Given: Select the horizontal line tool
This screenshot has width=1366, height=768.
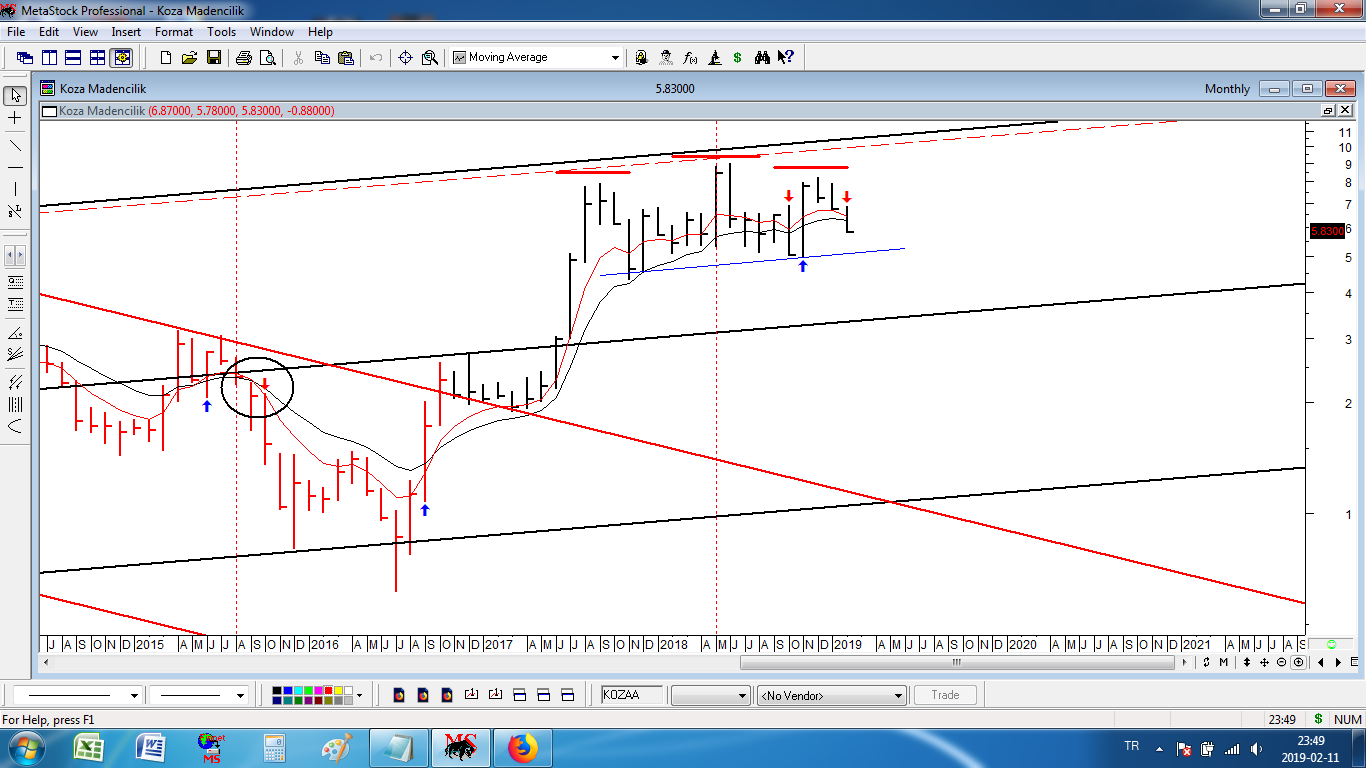Looking at the screenshot, I should 15,167.
